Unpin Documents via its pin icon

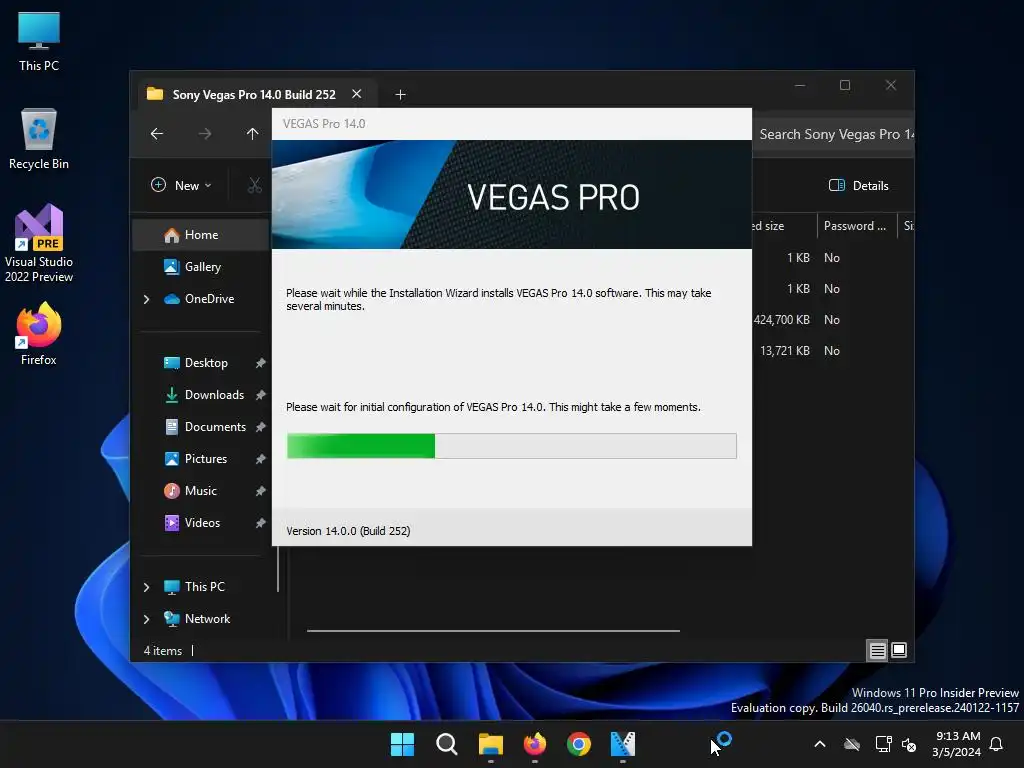261,427
